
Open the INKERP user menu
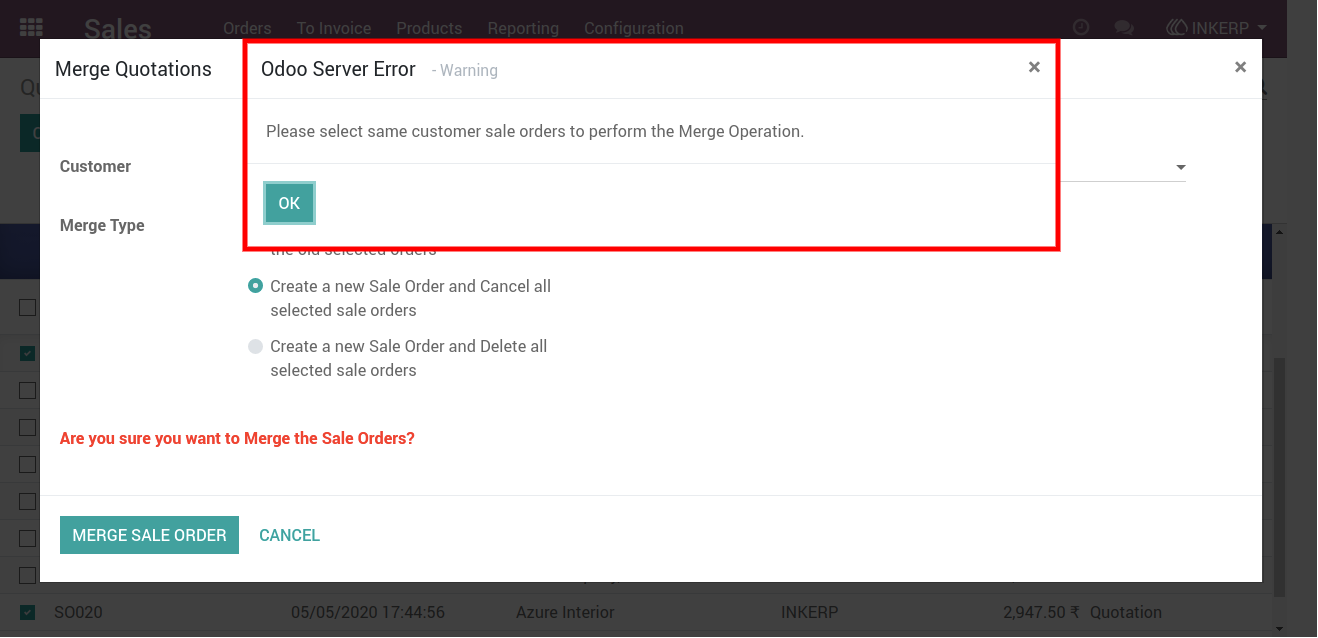[1217, 28]
